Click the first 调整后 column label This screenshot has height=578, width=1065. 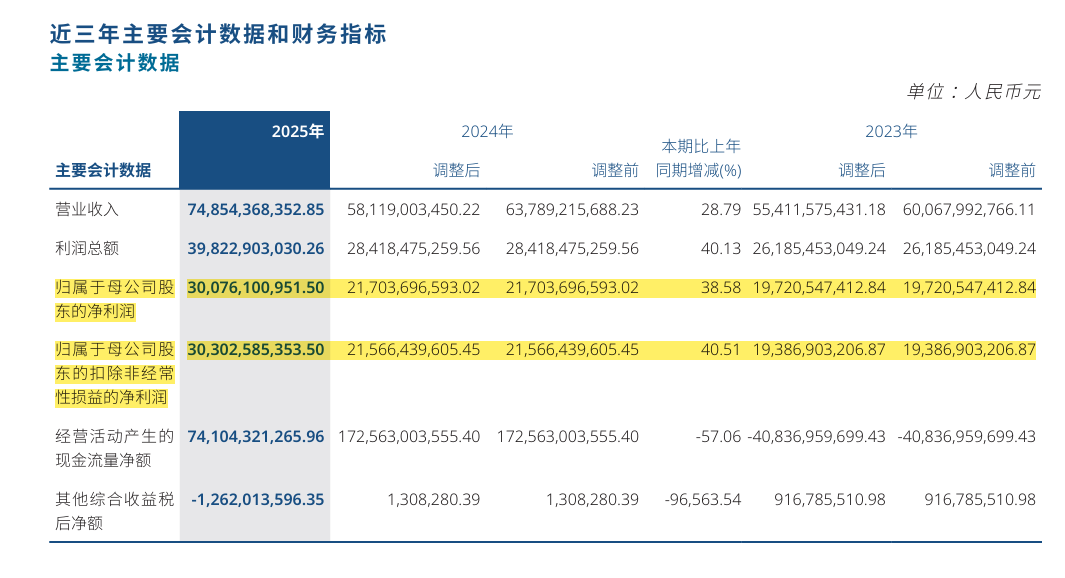click(455, 170)
